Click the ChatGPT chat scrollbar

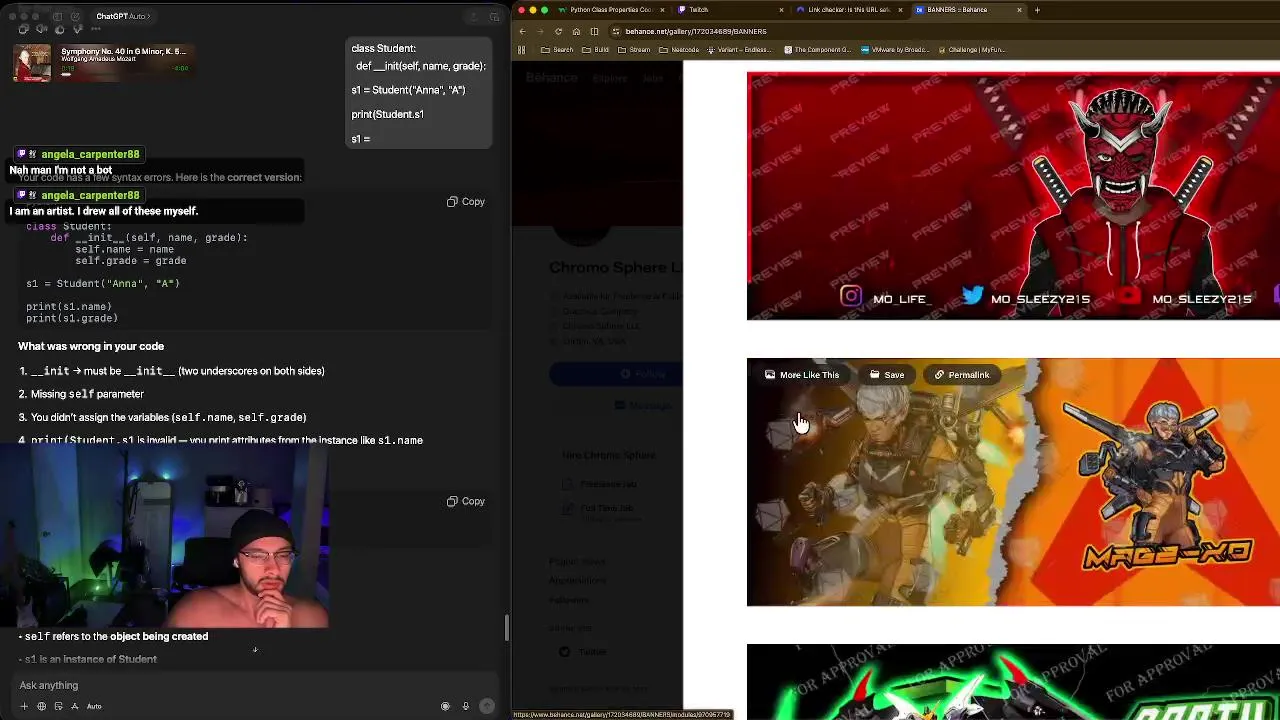pyautogui.click(x=506, y=628)
